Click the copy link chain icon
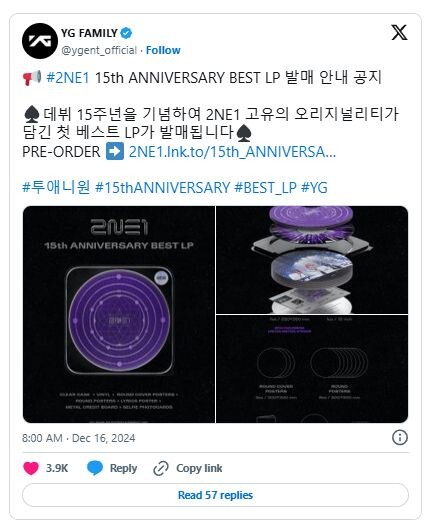Screen dimensions: 432x532 [x=161, y=469]
